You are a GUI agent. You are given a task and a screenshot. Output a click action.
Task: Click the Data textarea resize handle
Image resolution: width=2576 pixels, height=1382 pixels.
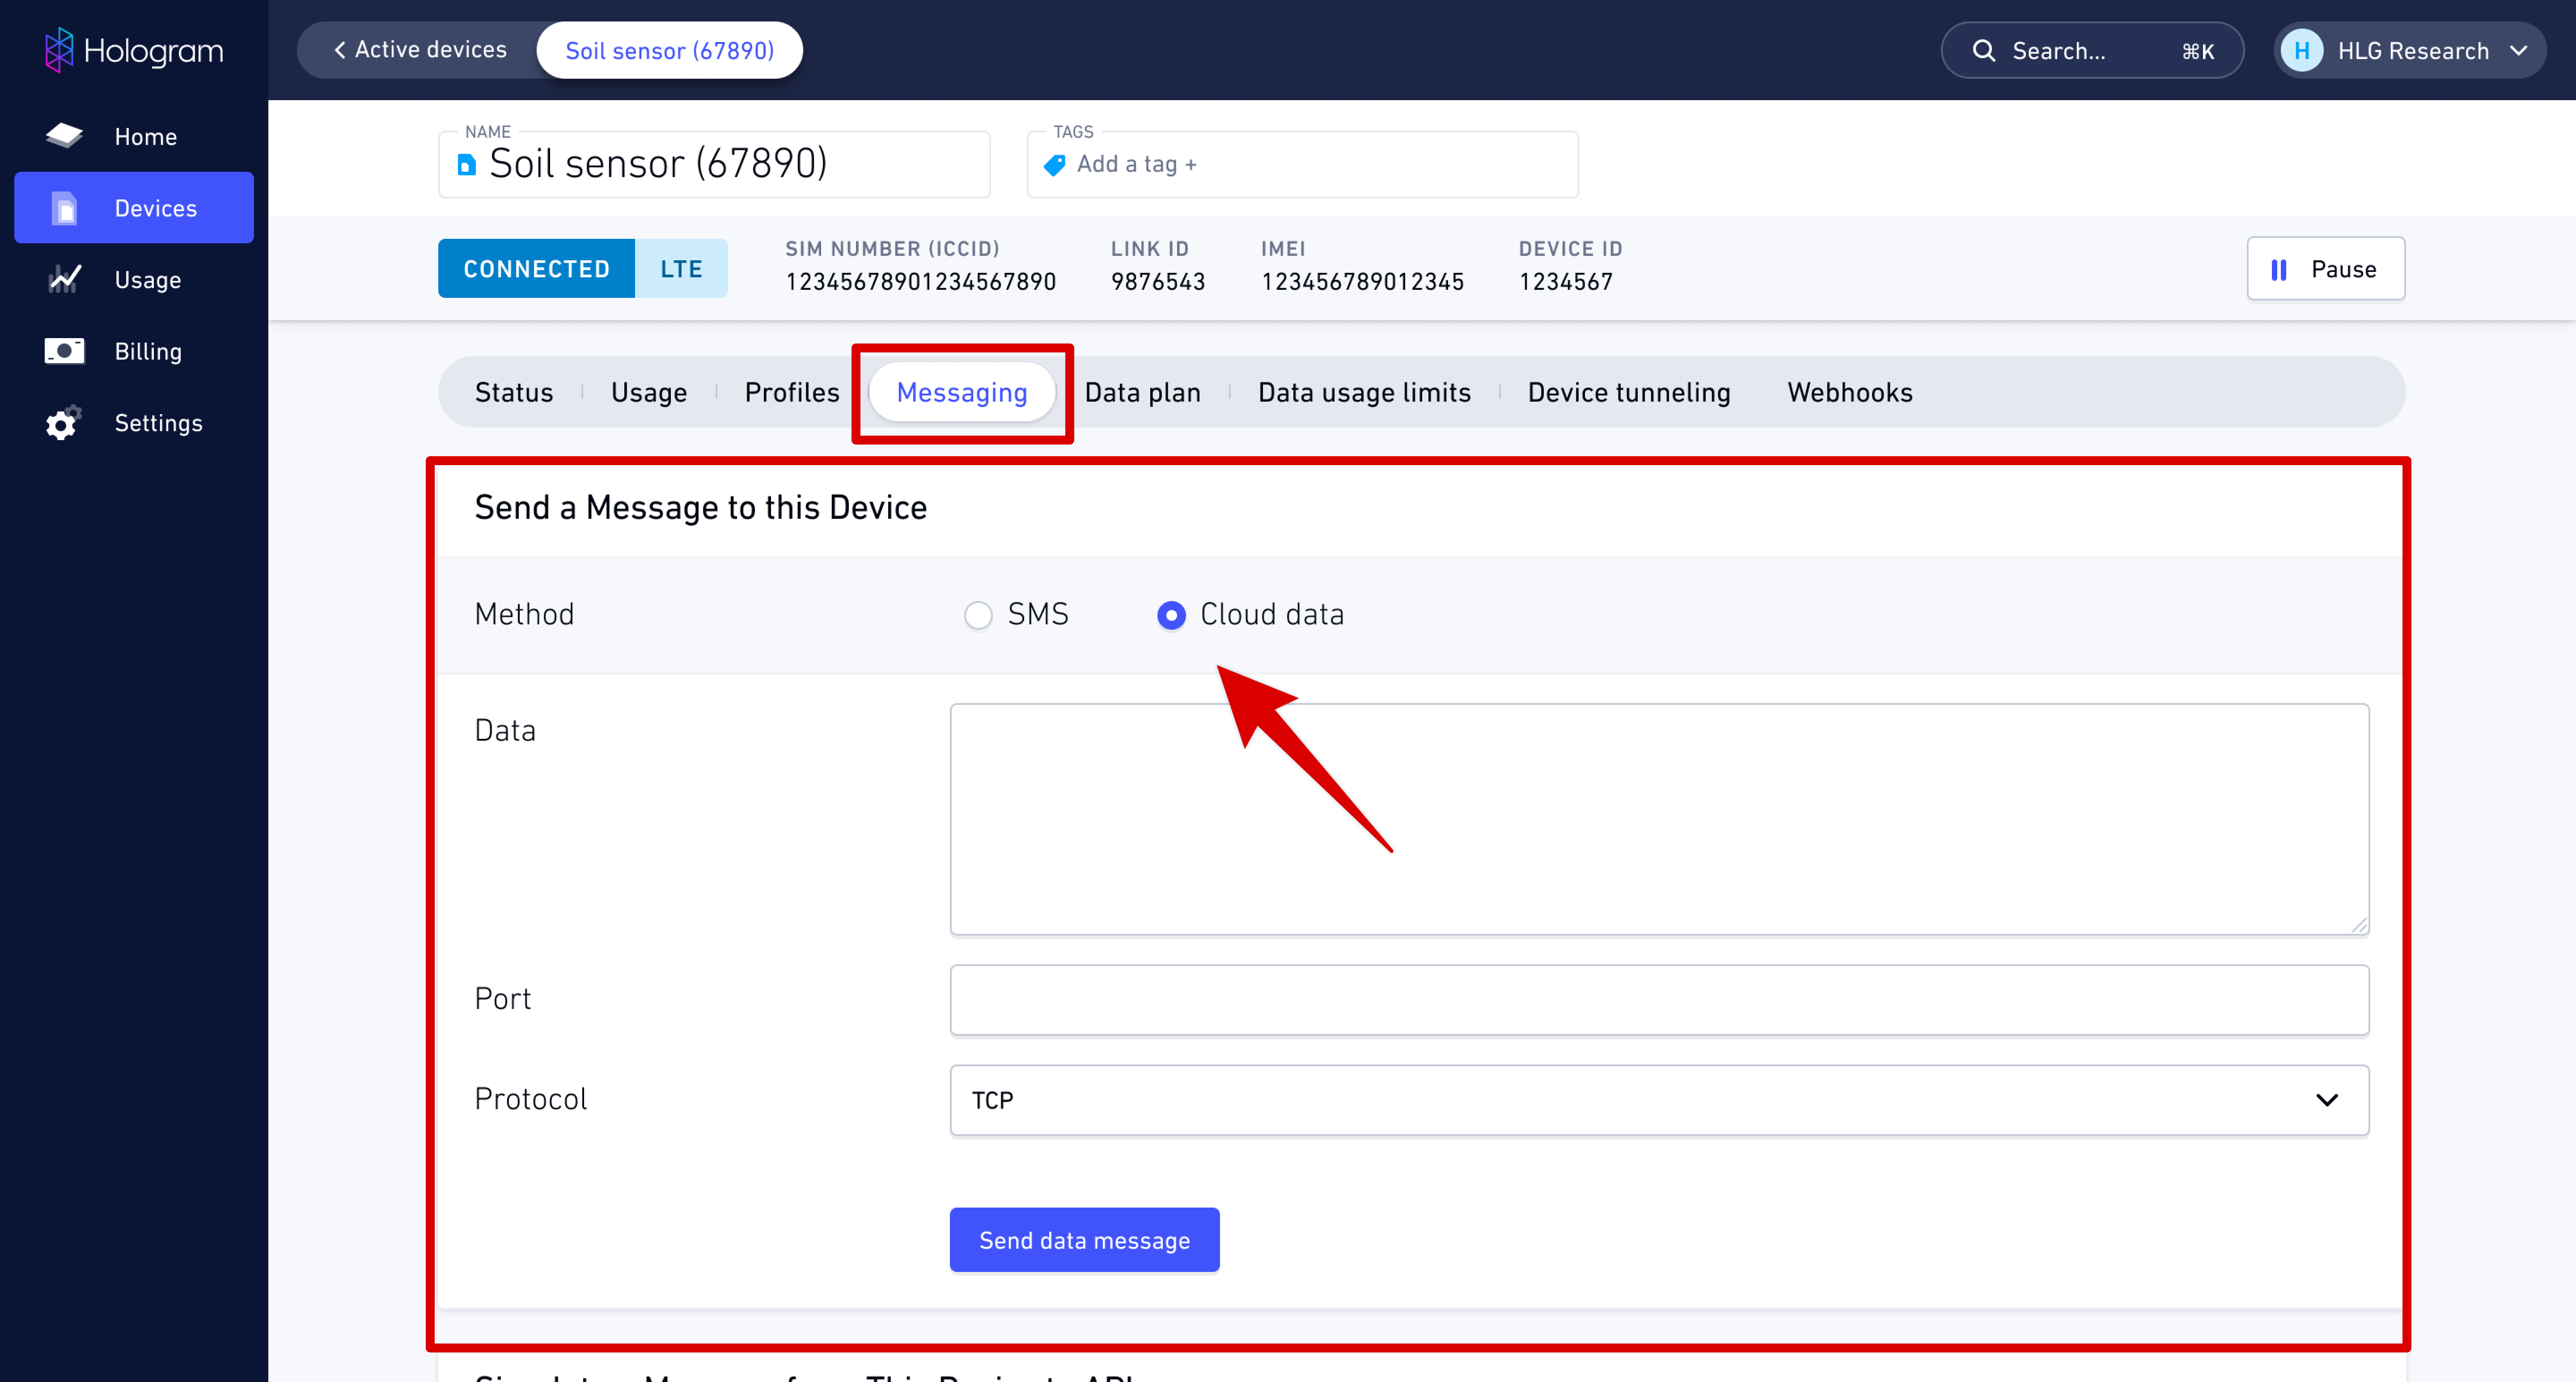point(2359,926)
